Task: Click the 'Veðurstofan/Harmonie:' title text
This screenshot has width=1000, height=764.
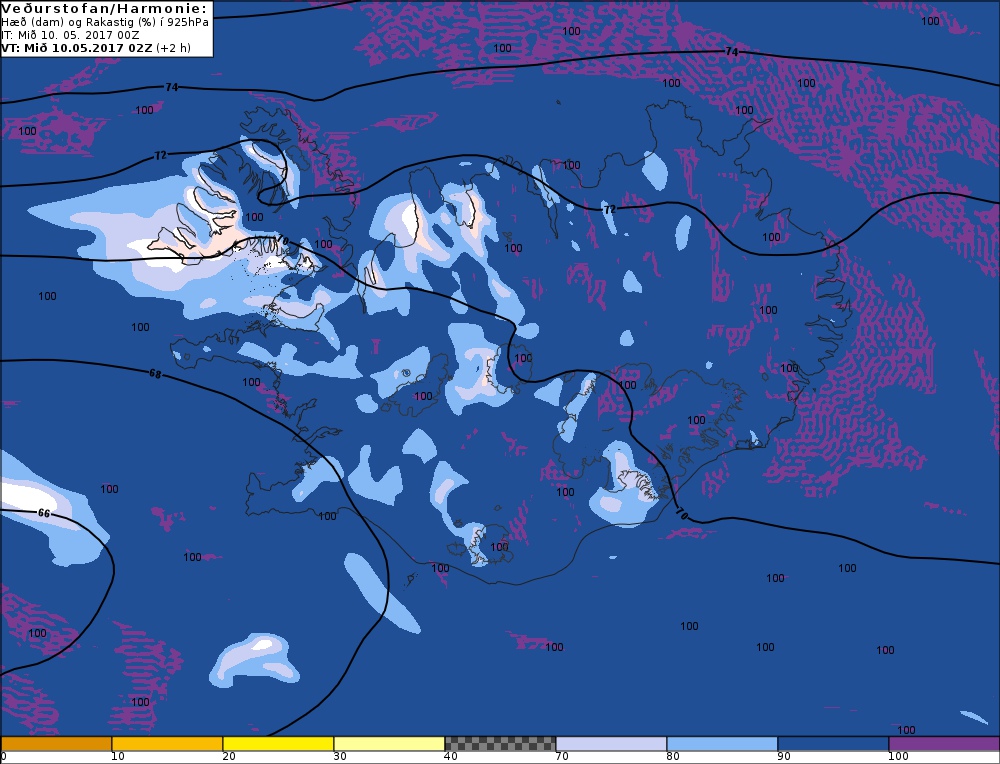Action: 105,9
